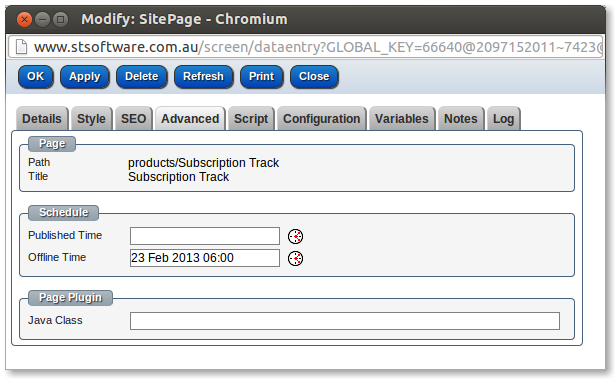Click the page icon in address bar
The height and width of the screenshot is (379, 615).
pyautogui.click(x=21, y=47)
